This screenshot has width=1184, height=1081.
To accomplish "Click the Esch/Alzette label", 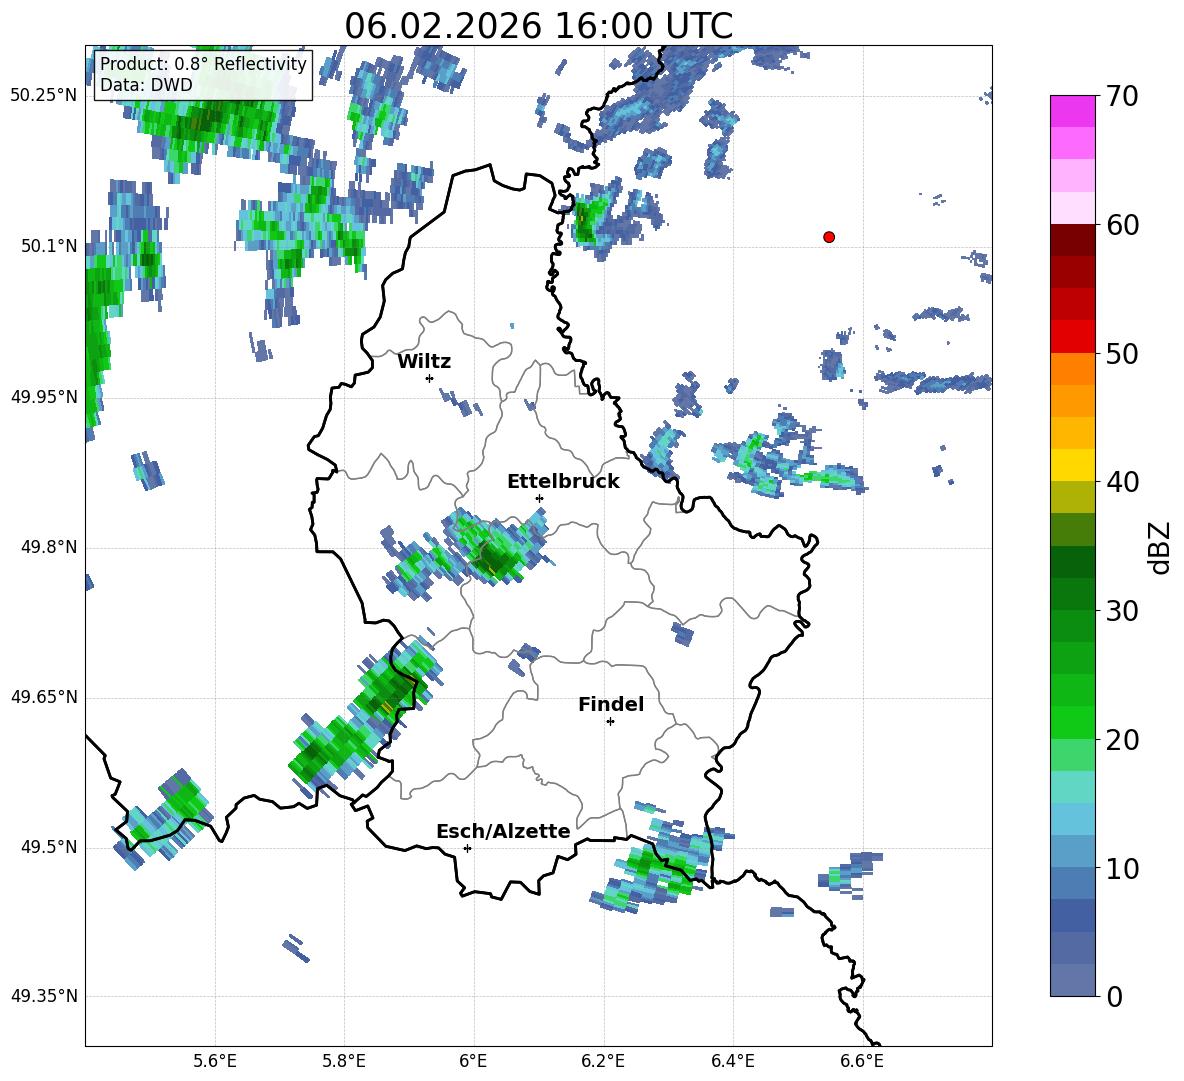I will coord(503,831).
